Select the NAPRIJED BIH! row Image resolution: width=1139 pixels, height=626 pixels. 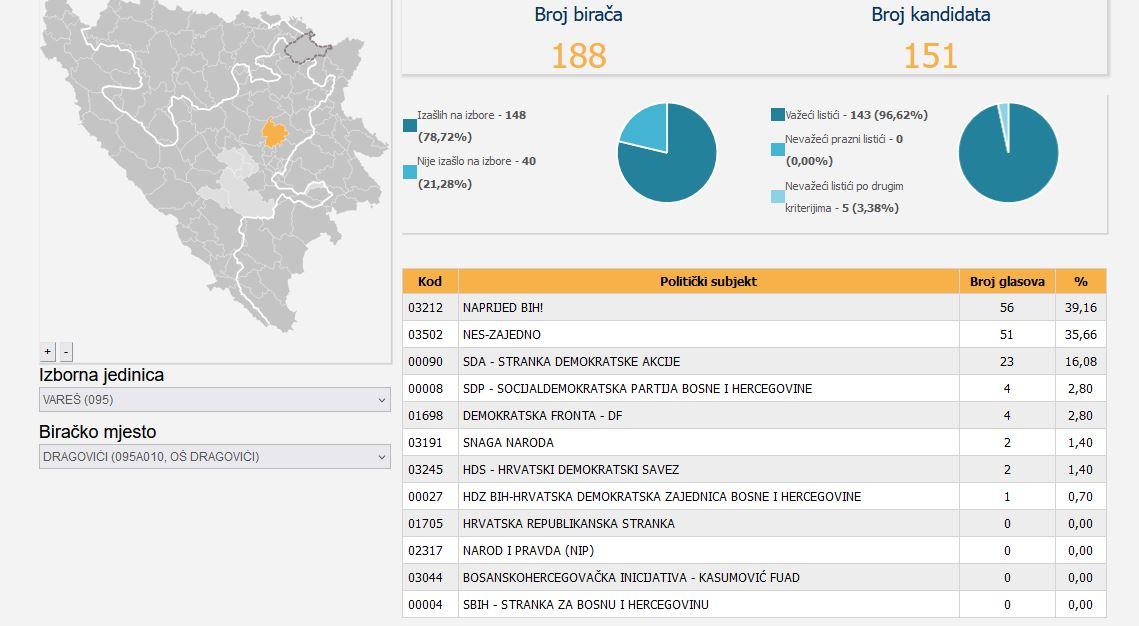click(754, 307)
